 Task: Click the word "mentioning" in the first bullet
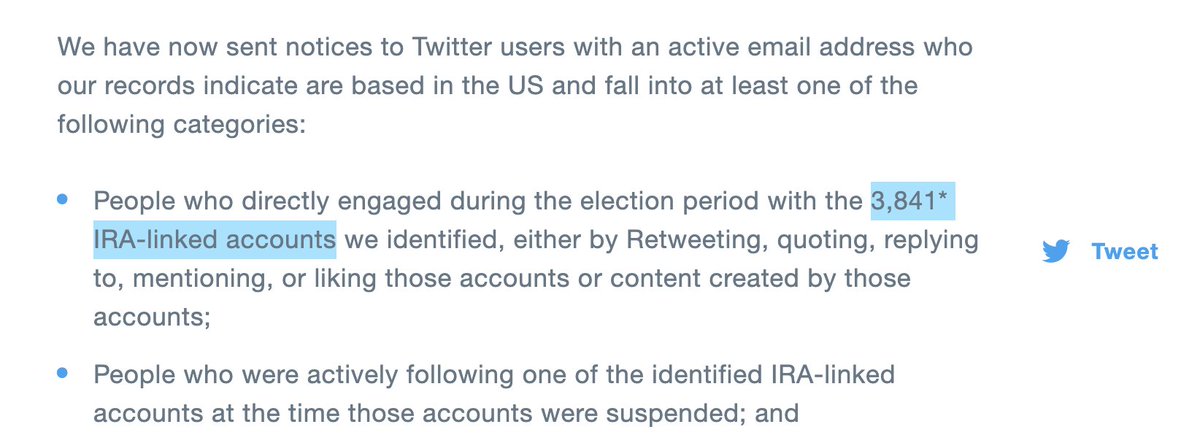[x=195, y=277]
